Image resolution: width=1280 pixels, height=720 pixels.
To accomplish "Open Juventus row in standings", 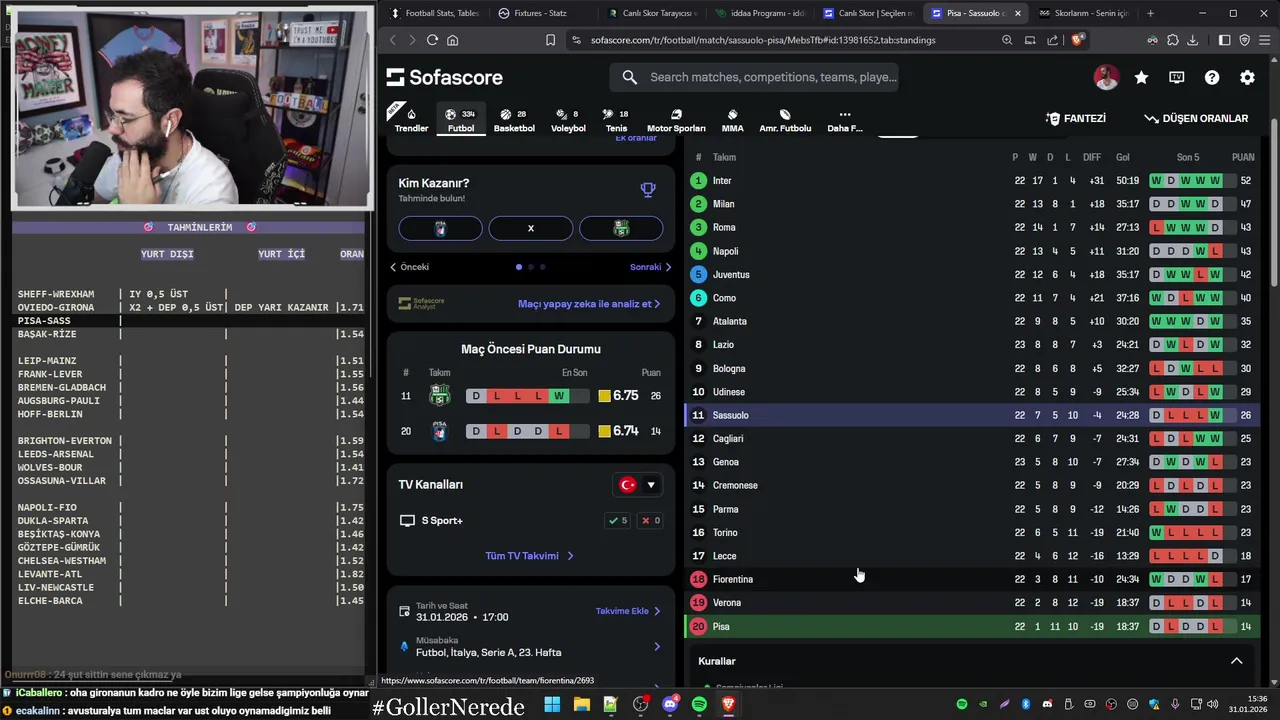I will click(x=972, y=275).
